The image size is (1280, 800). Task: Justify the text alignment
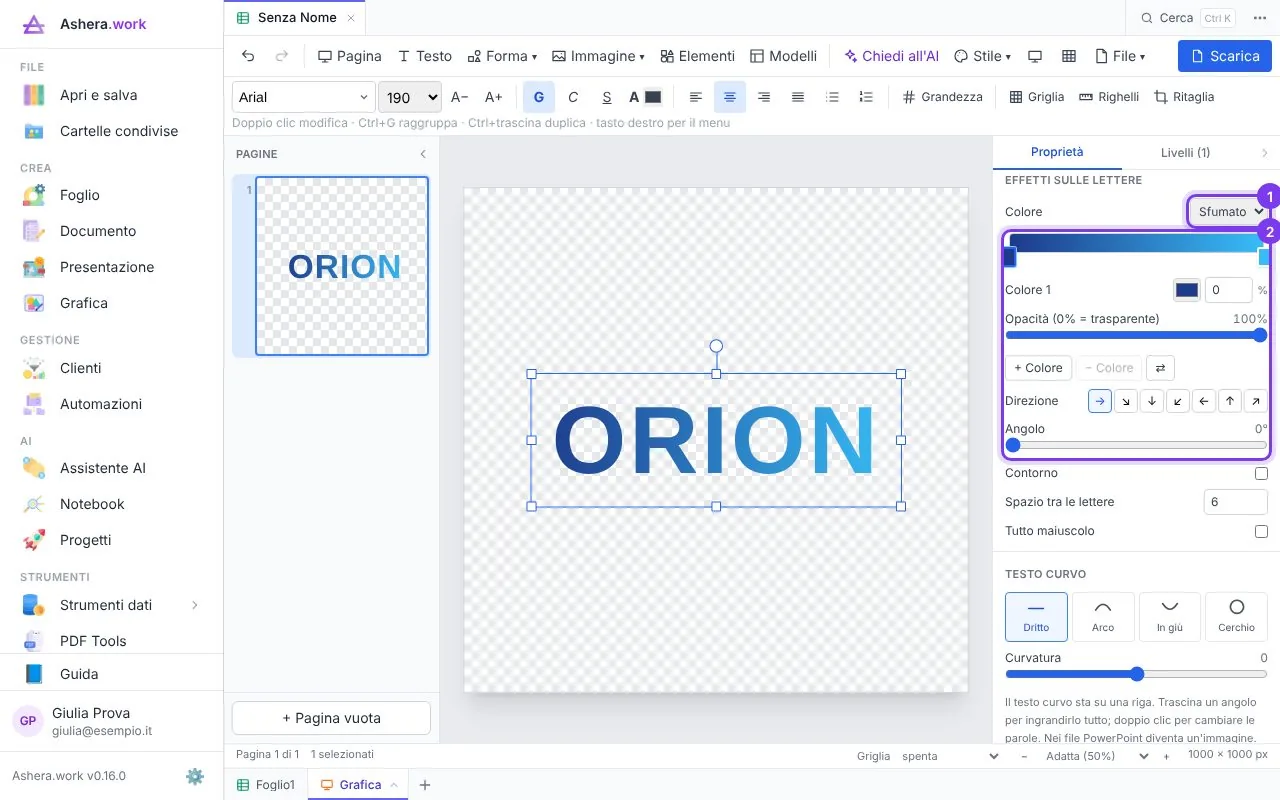798,97
